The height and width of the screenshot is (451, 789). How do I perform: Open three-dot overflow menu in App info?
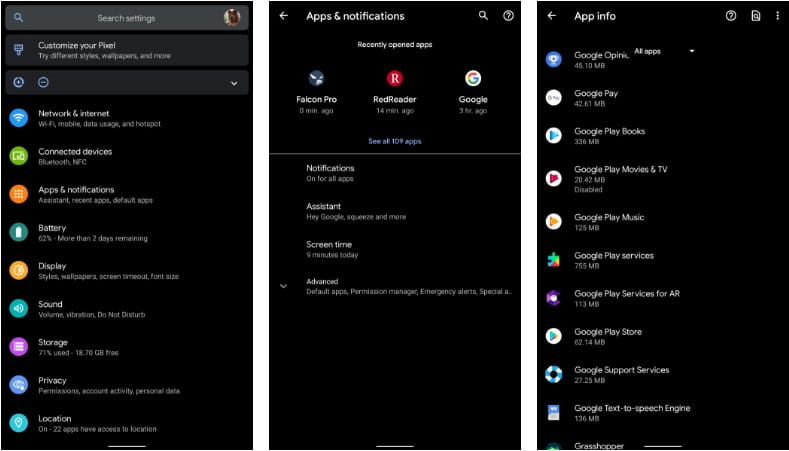778,16
